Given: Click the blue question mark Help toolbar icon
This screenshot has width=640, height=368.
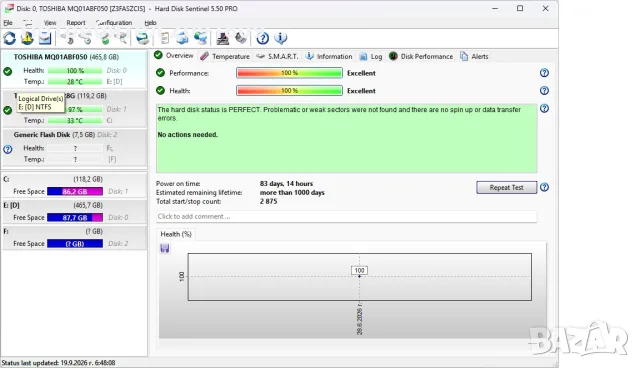Looking at the screenshot, I should tap(262, 38).
